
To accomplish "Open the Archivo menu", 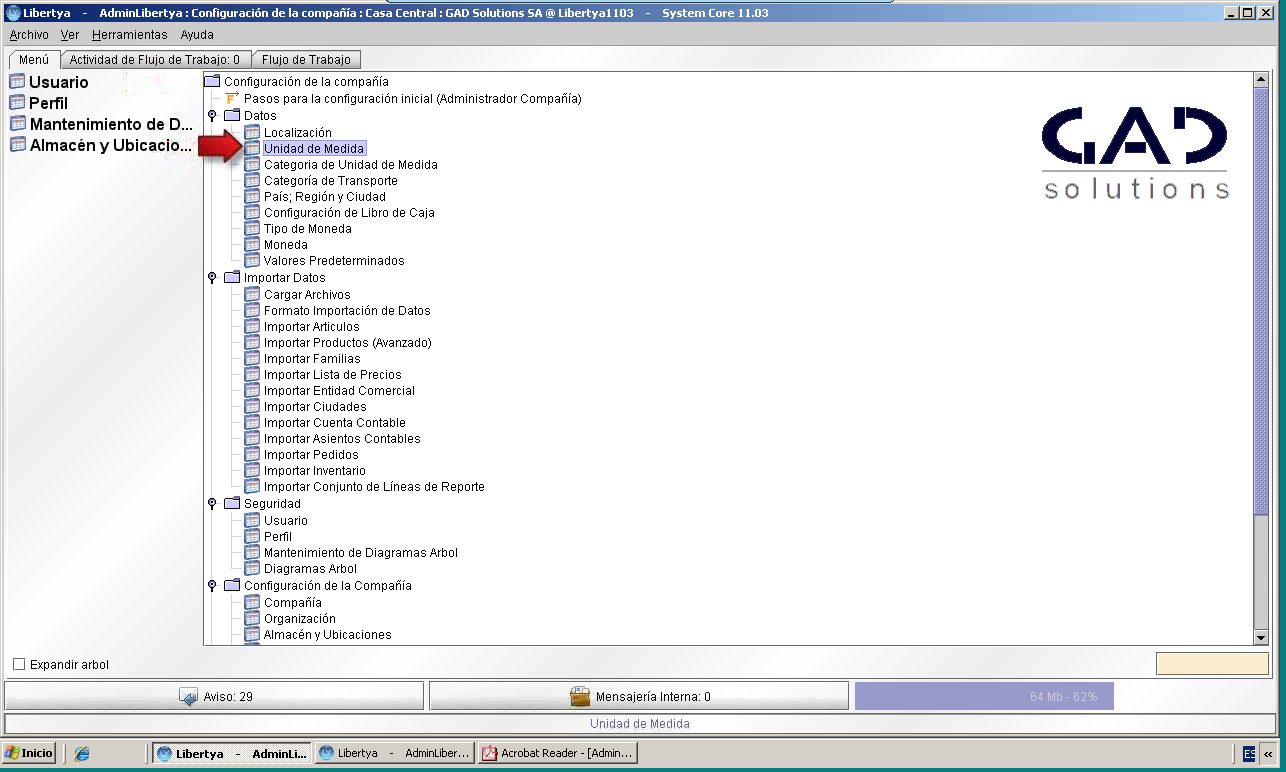I will (x=29, y=34).
